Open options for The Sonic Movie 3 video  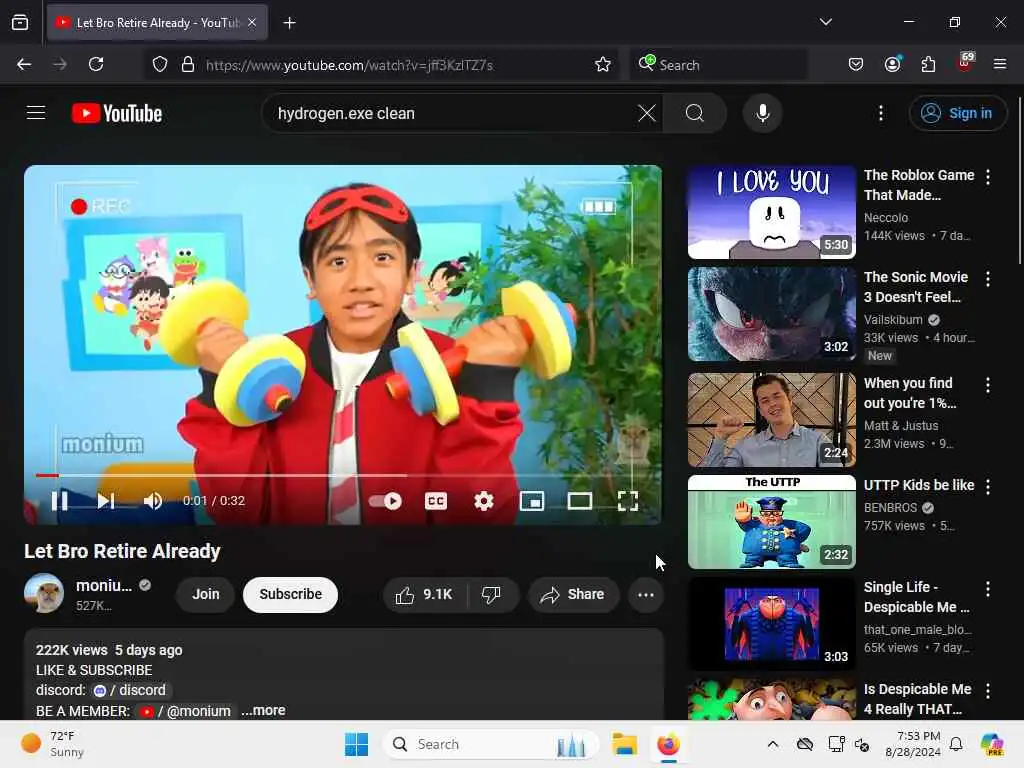[x=987, y=279]
